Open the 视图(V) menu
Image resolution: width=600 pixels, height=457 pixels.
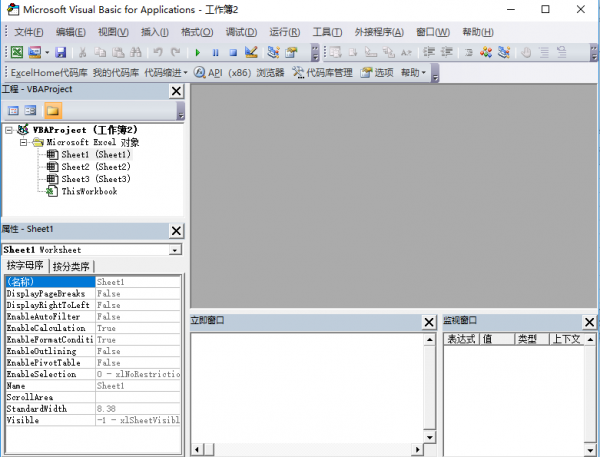coord(113,32)
